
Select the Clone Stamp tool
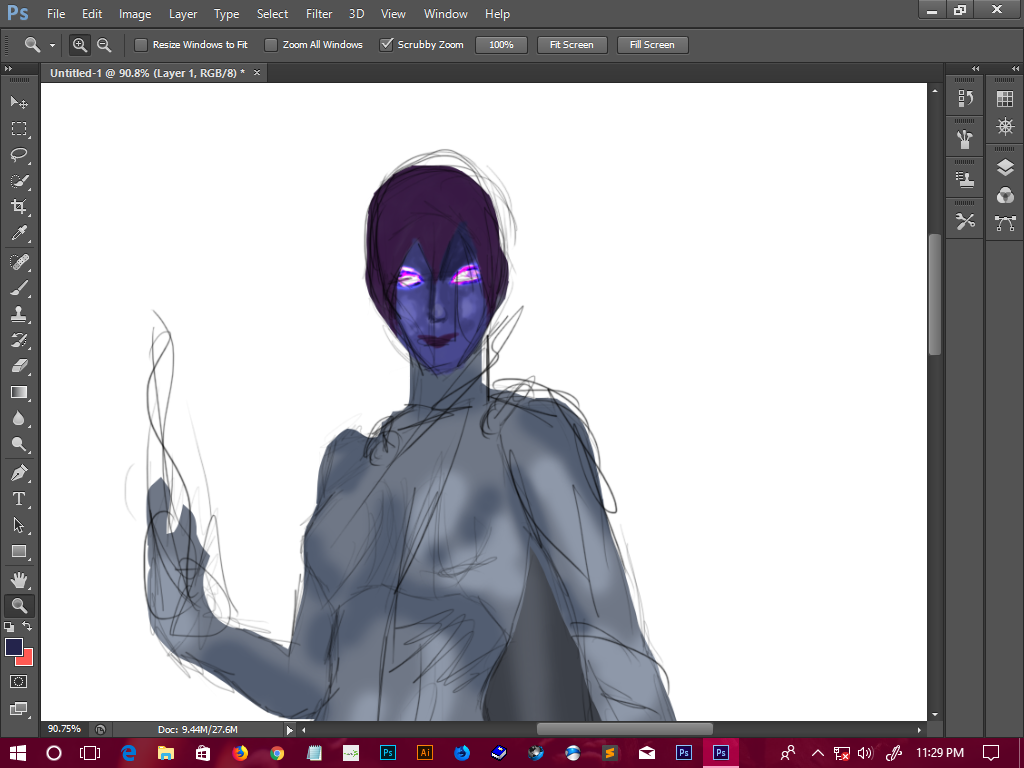pyautogui.click(x=19, y=314)
